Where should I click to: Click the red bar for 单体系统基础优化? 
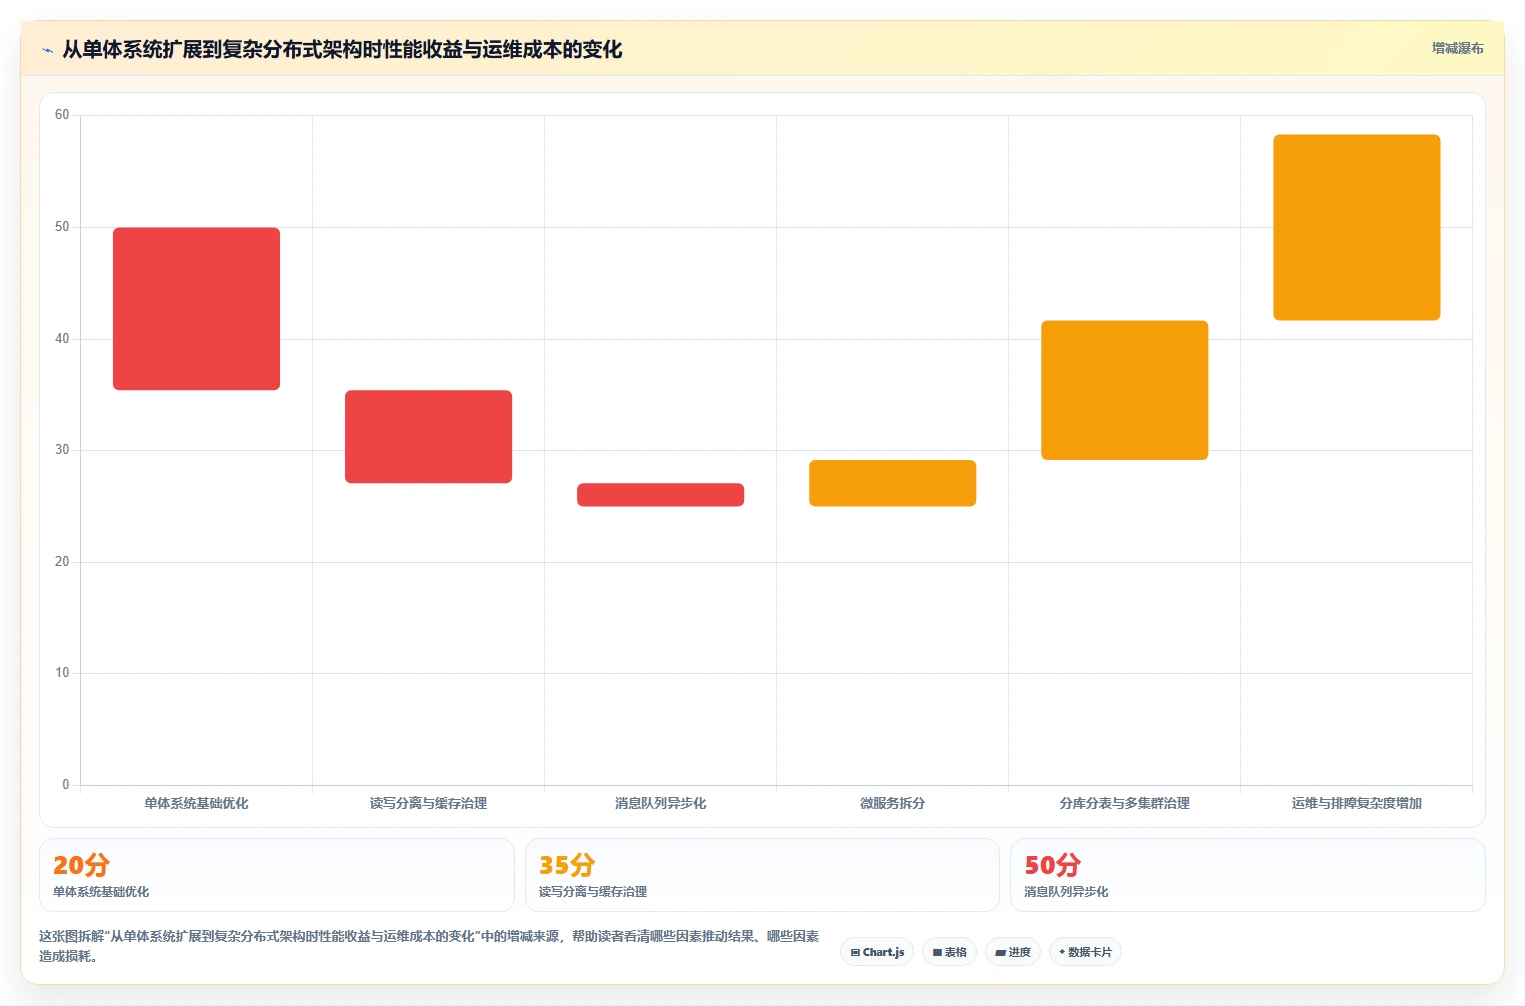click(x=196, y=309)
